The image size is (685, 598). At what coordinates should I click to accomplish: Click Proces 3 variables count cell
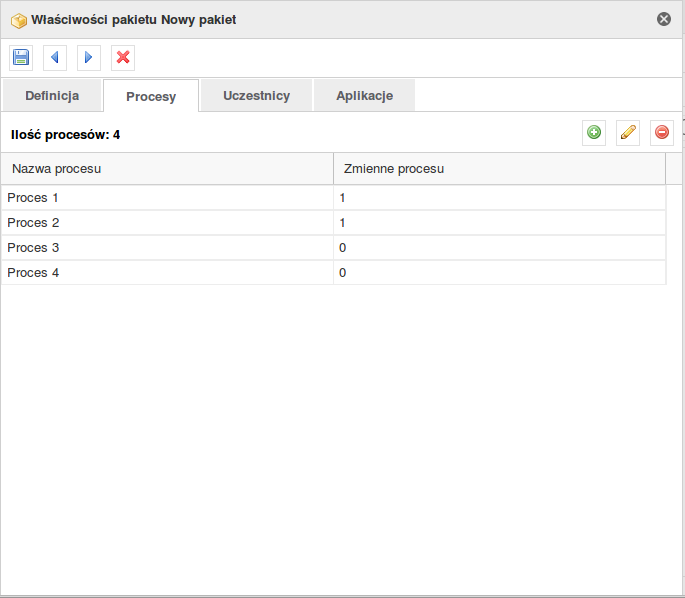click(x=500, y=248)
